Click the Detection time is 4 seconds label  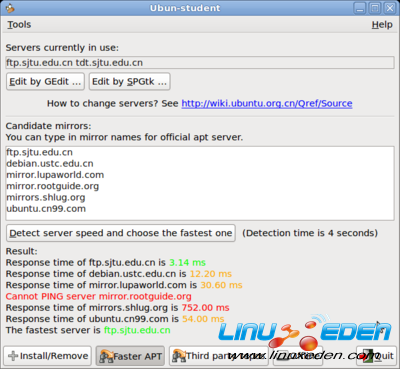coord(310,233)
